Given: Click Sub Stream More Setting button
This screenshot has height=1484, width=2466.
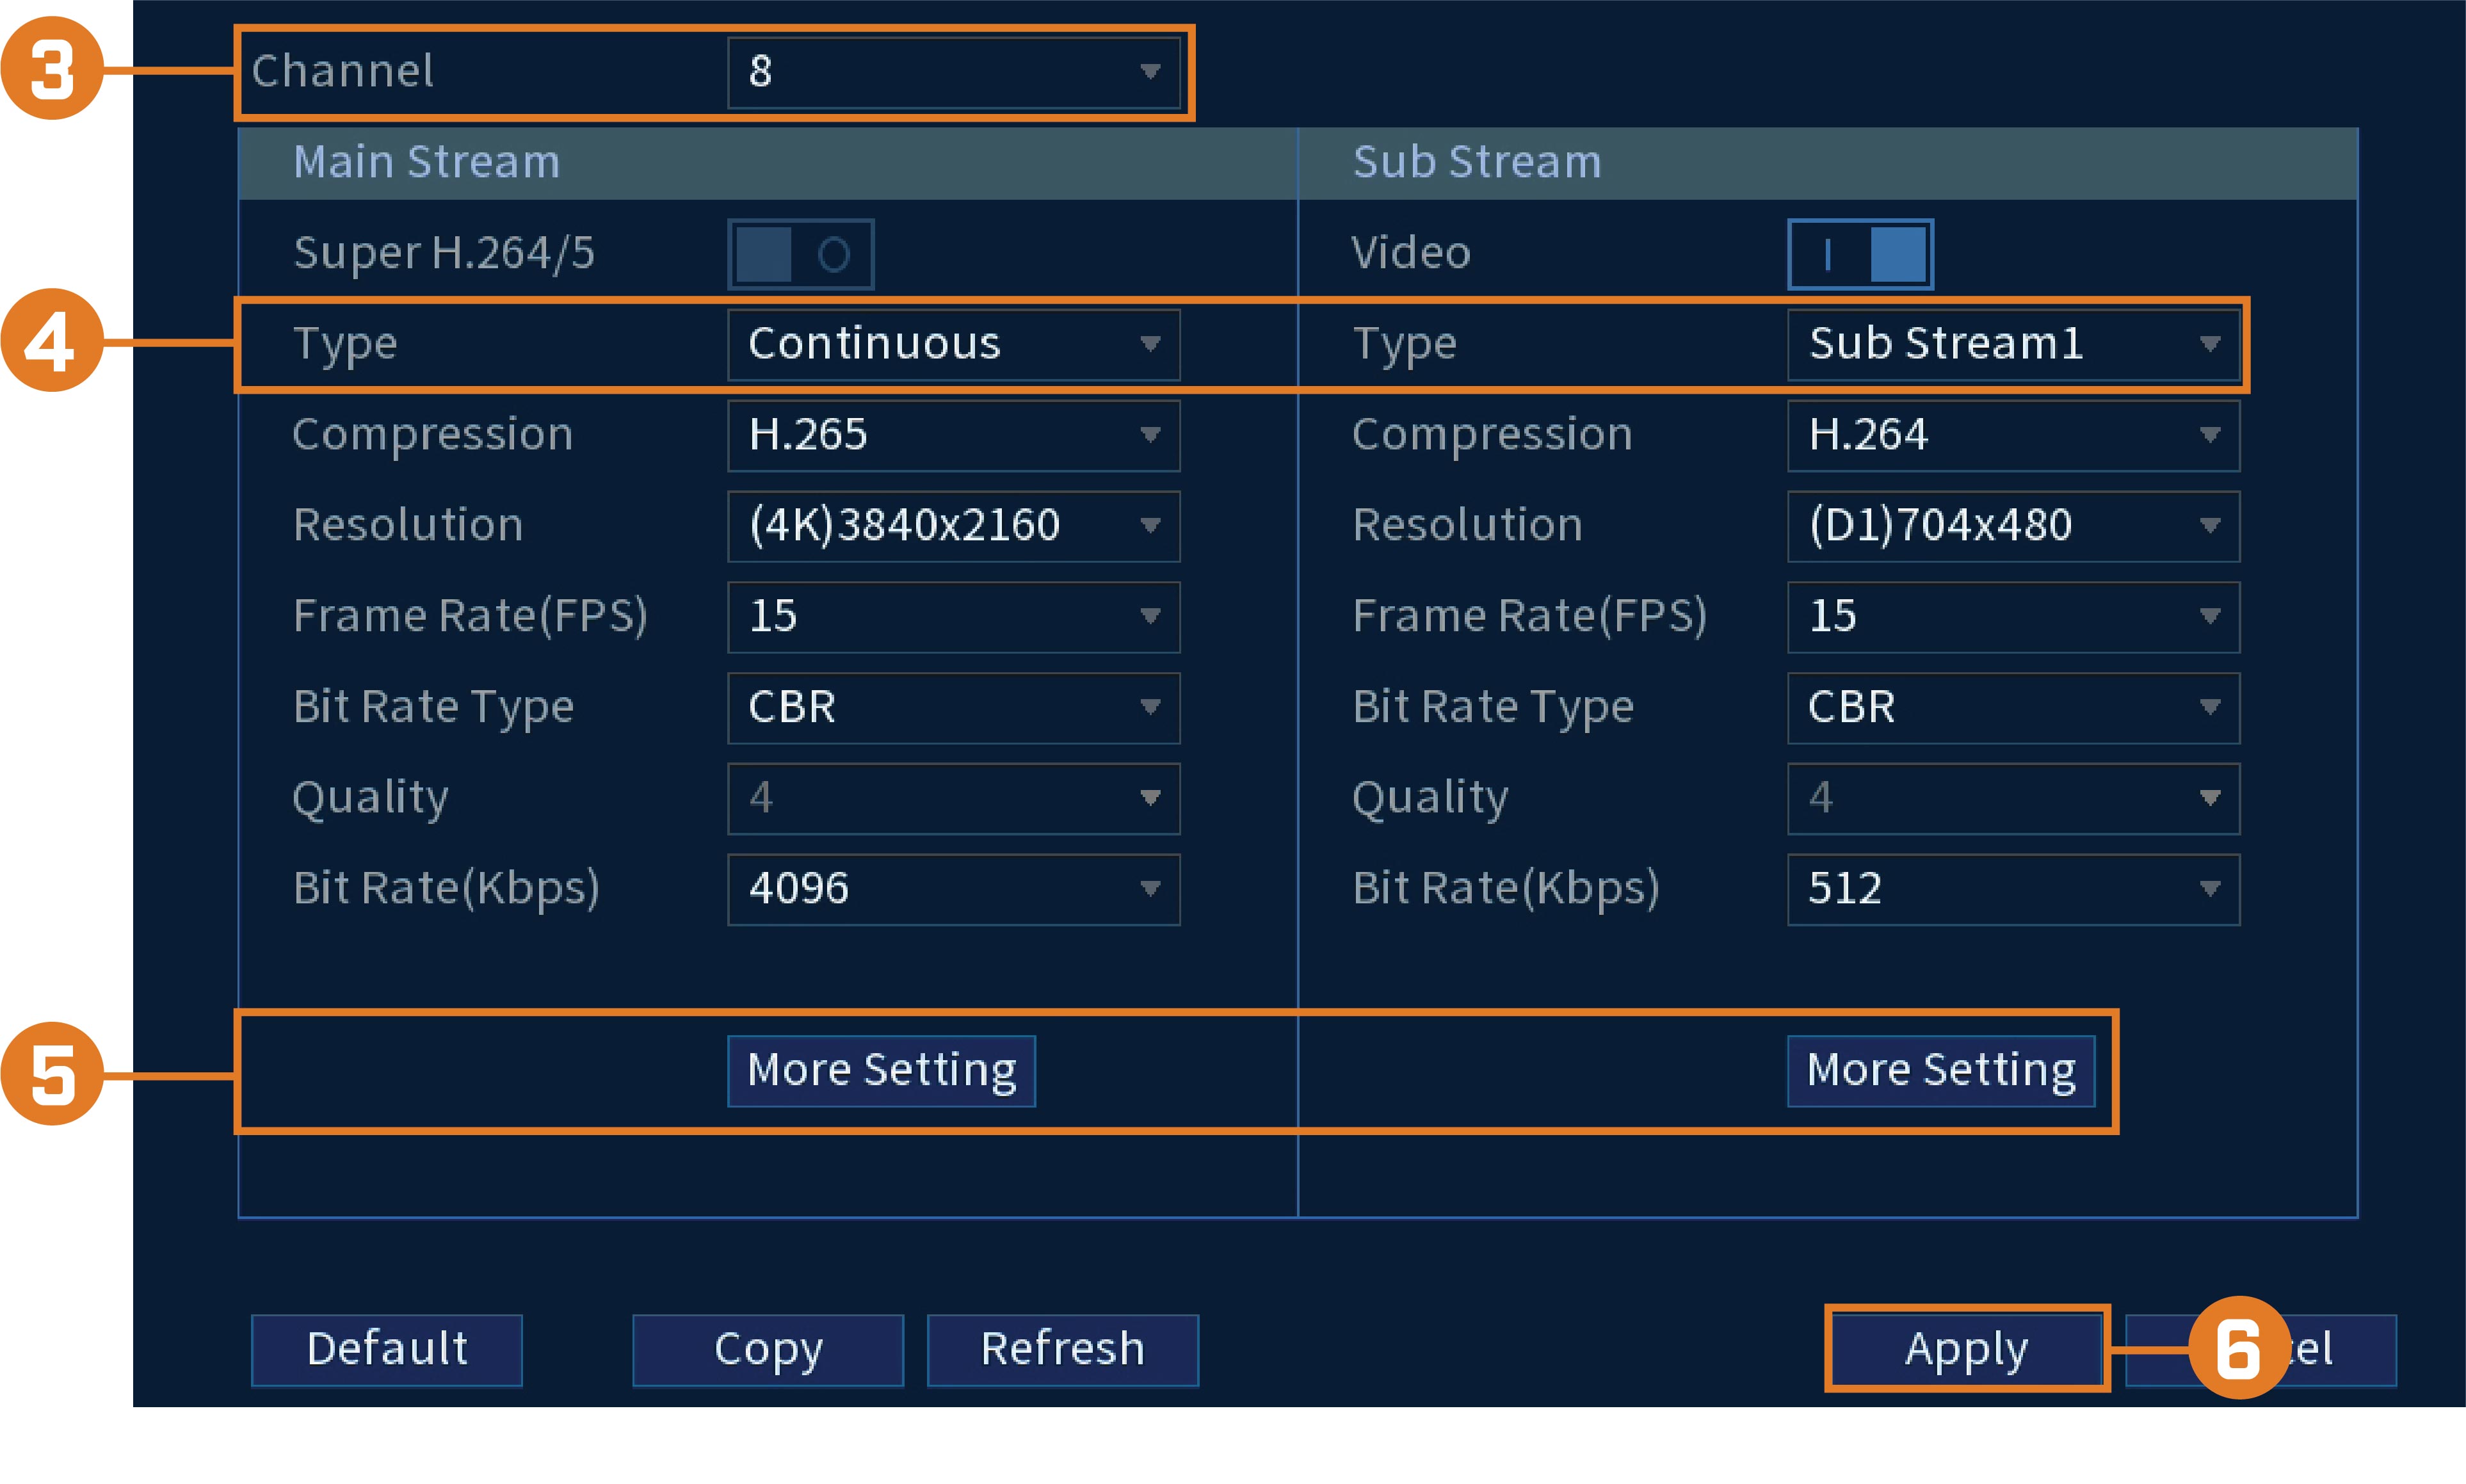Looking at the screenshot, I should tap(1941, 1071).
